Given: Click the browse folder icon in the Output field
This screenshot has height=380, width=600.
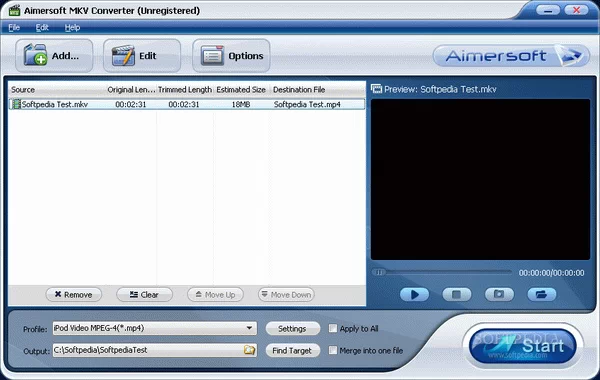Looking at the screenshot, I should point(249,350).
